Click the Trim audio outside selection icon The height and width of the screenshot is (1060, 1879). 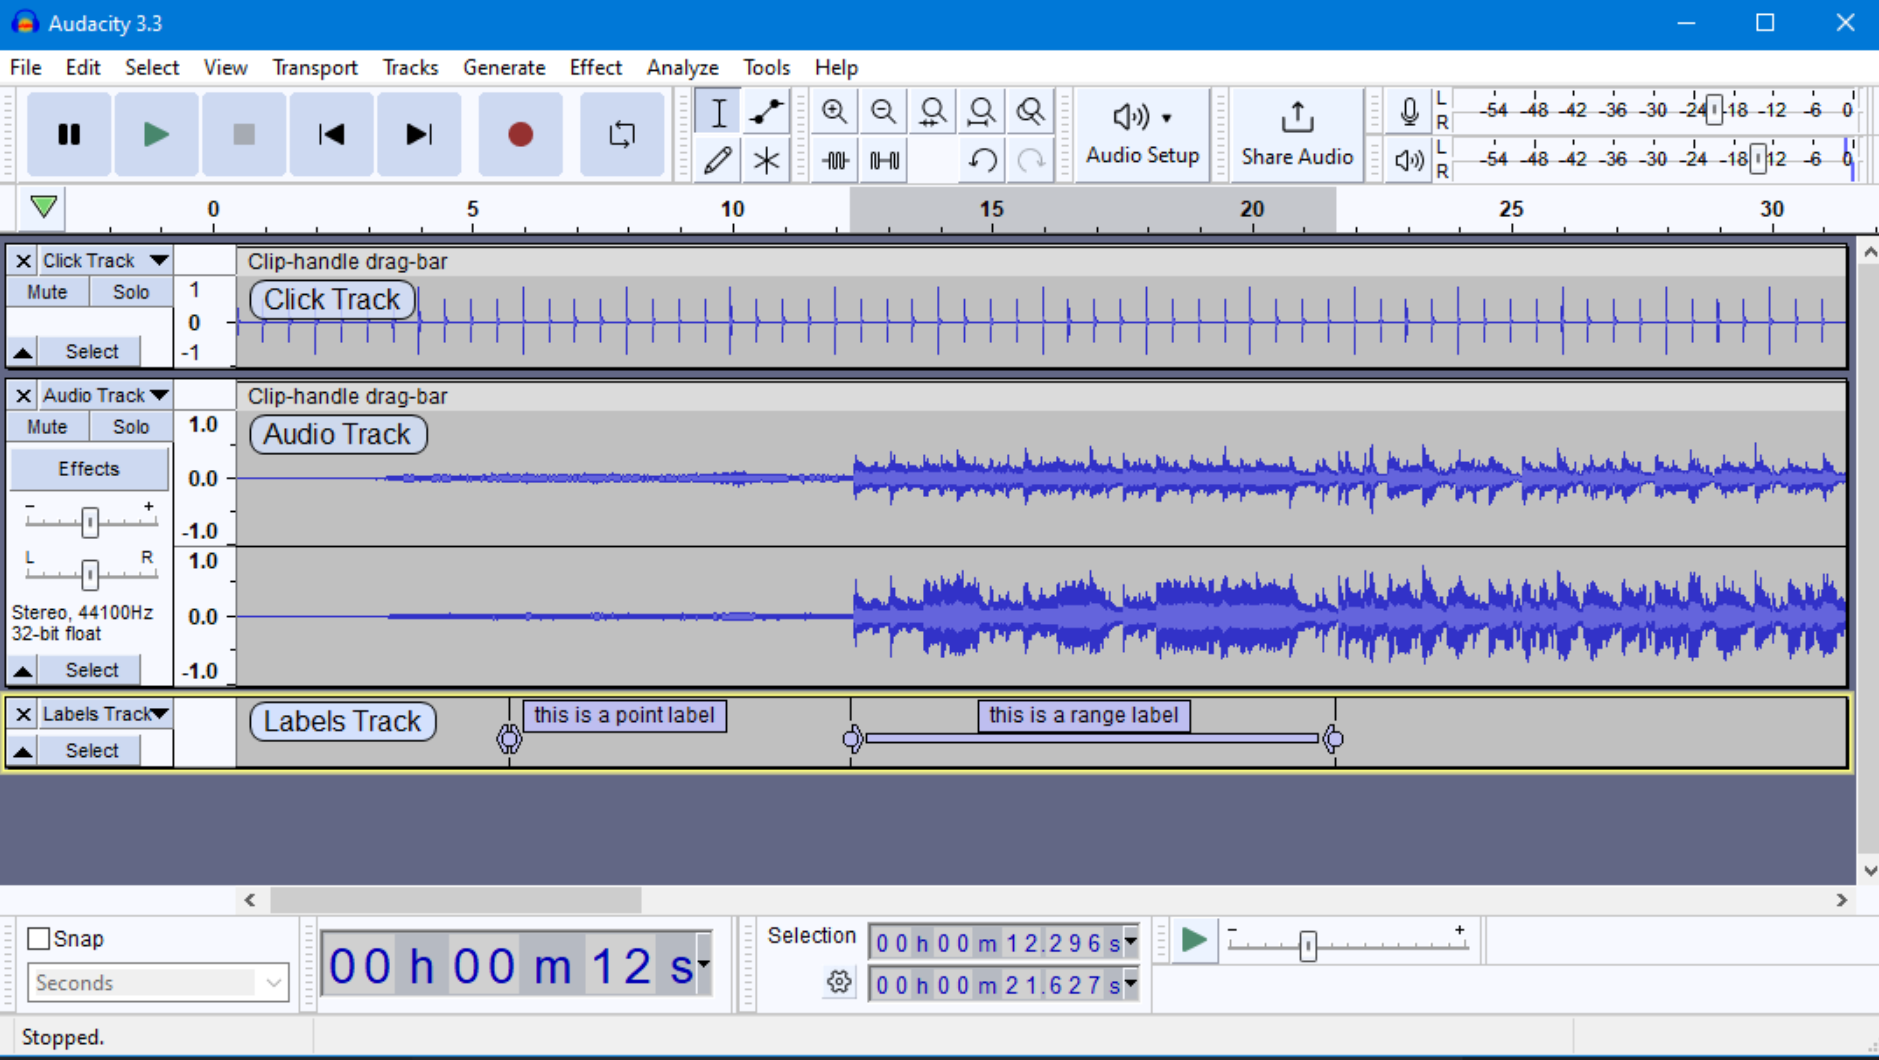[x=834, y=160]
